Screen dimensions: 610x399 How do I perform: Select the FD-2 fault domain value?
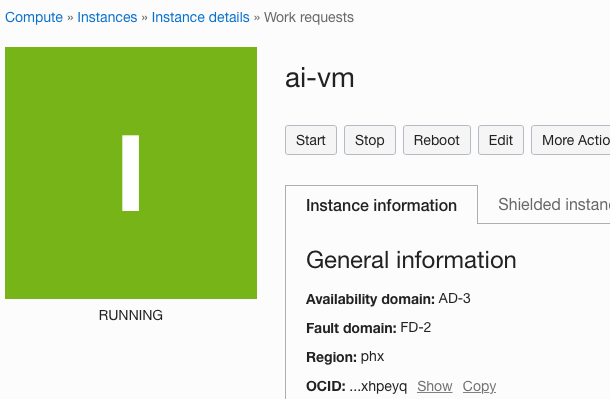point(415,327)
